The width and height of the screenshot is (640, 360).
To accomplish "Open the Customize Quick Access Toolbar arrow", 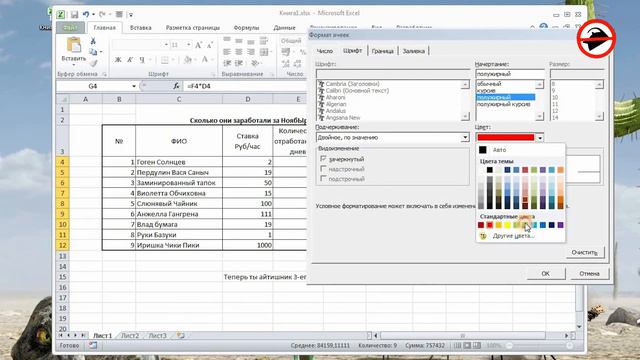I will [131, 15].
